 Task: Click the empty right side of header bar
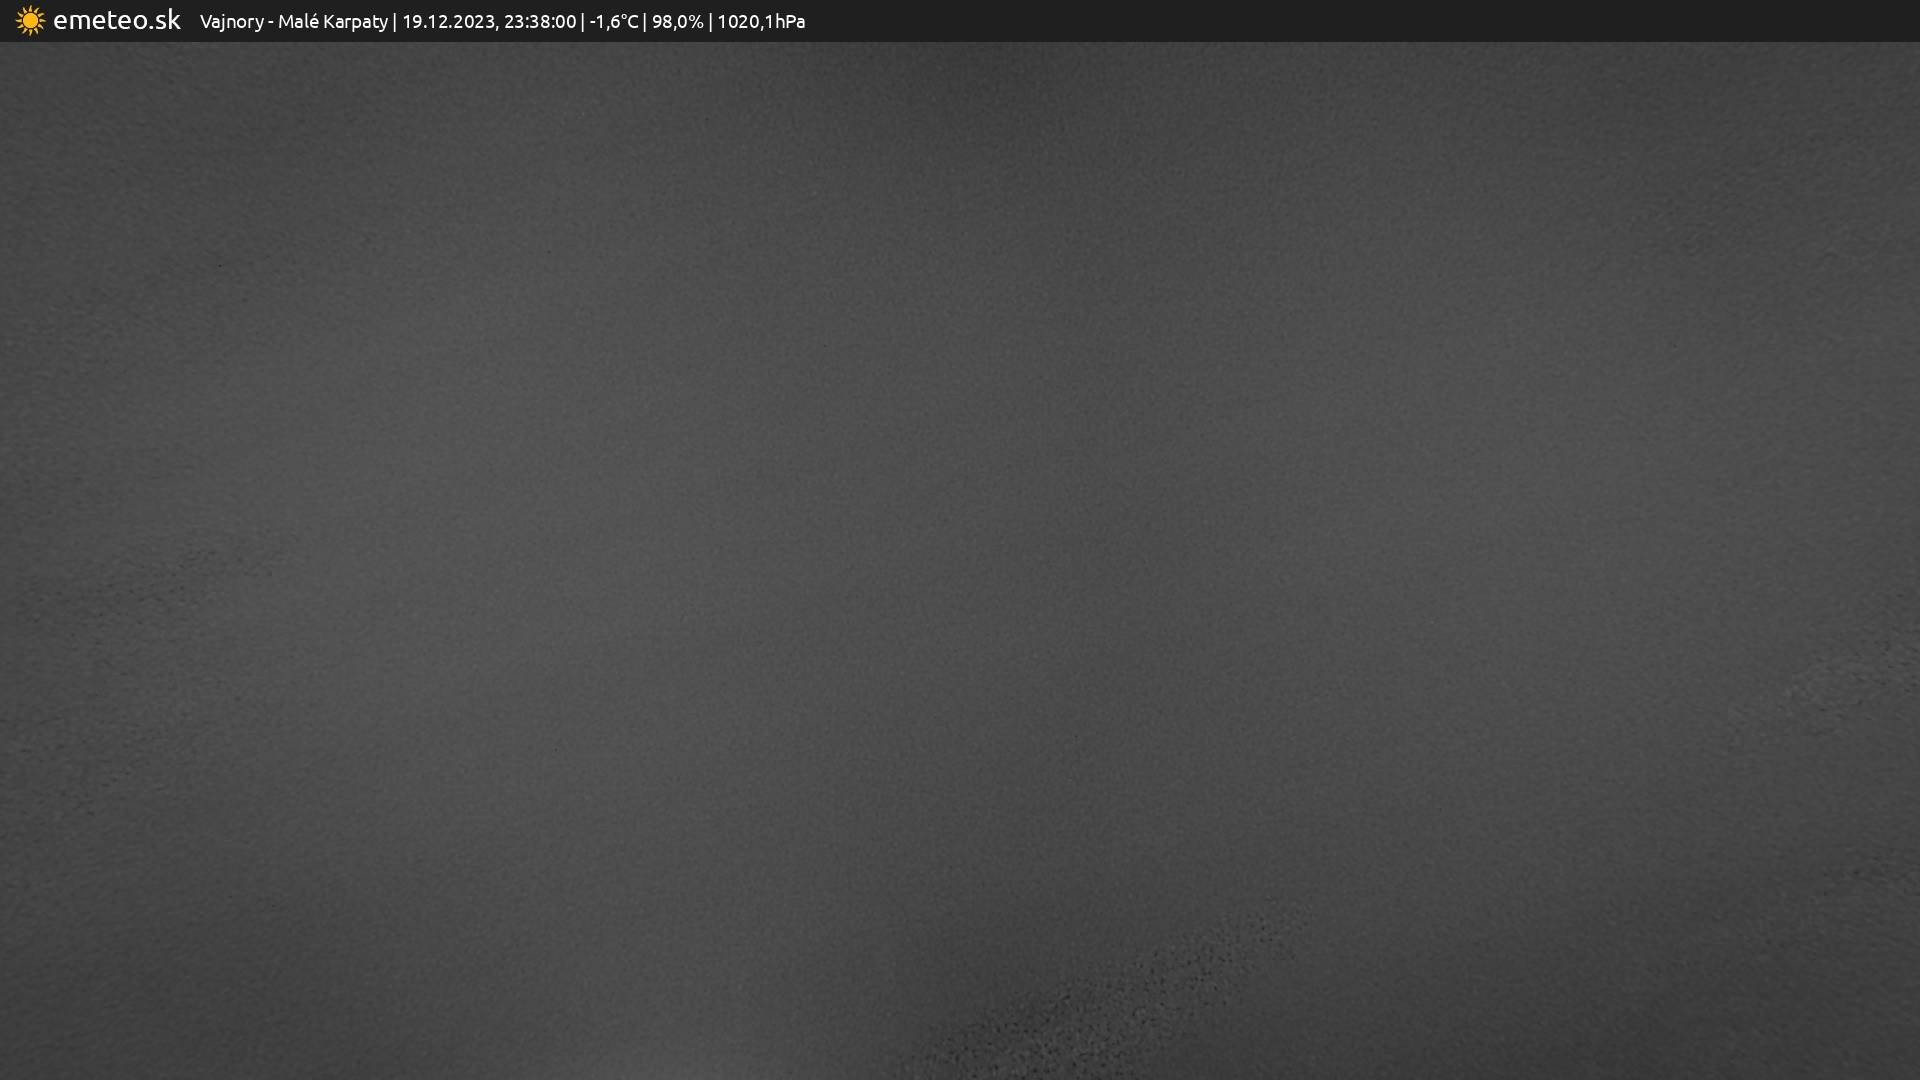[1400, 21]
